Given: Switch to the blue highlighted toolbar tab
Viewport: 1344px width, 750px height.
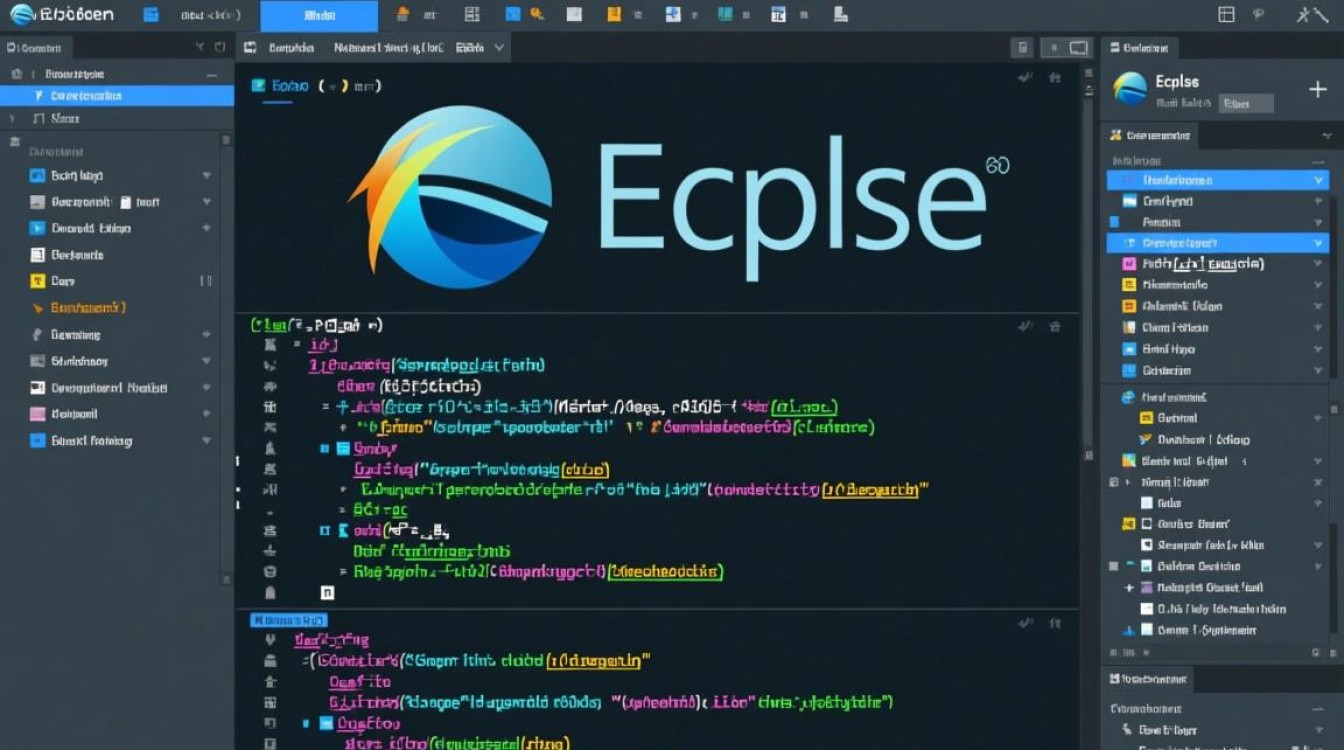Looking at the screenshot, I should (x=317, y=15).
